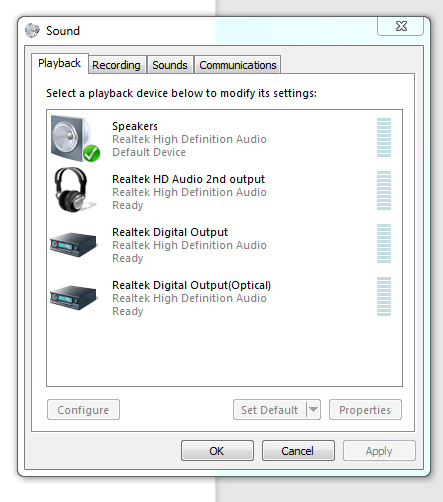Viewport: 443px width, 502px height.
Task: Switch to the Recording tab
Action: coord(116,65)
